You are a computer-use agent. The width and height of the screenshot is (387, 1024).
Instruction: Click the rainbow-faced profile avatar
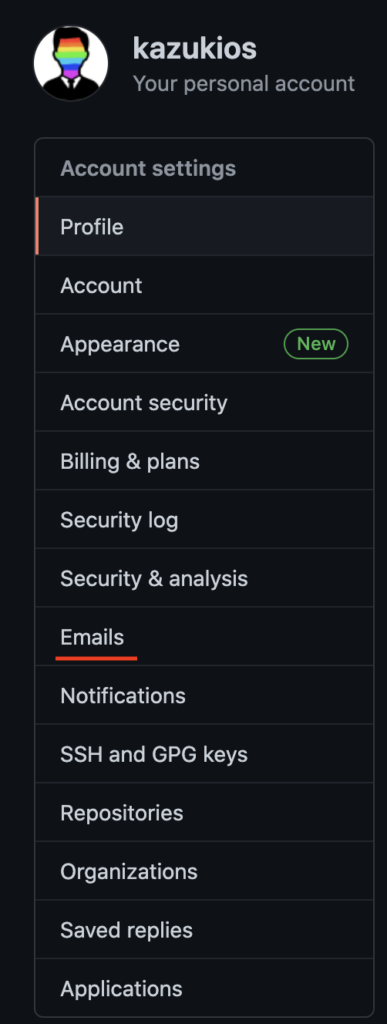point(70,63)
